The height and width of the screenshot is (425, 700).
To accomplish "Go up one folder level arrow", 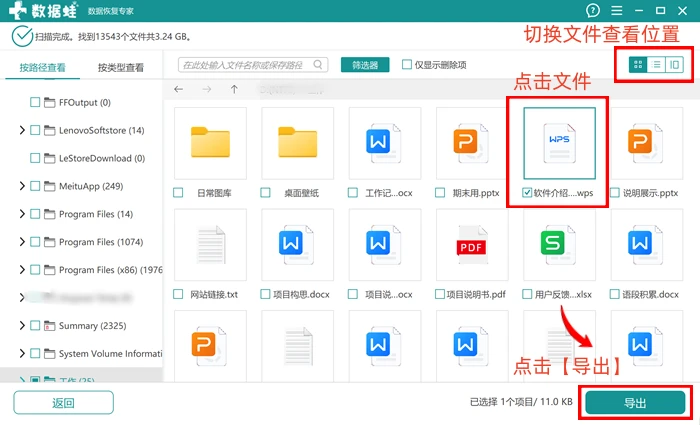I will point(234,89).
